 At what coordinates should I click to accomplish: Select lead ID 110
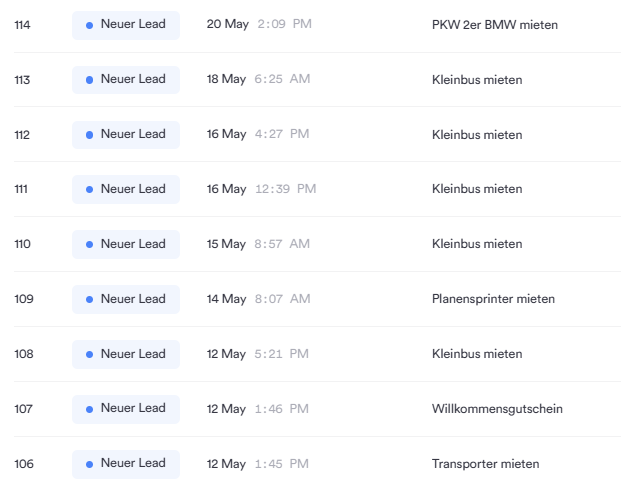point(22,244)
